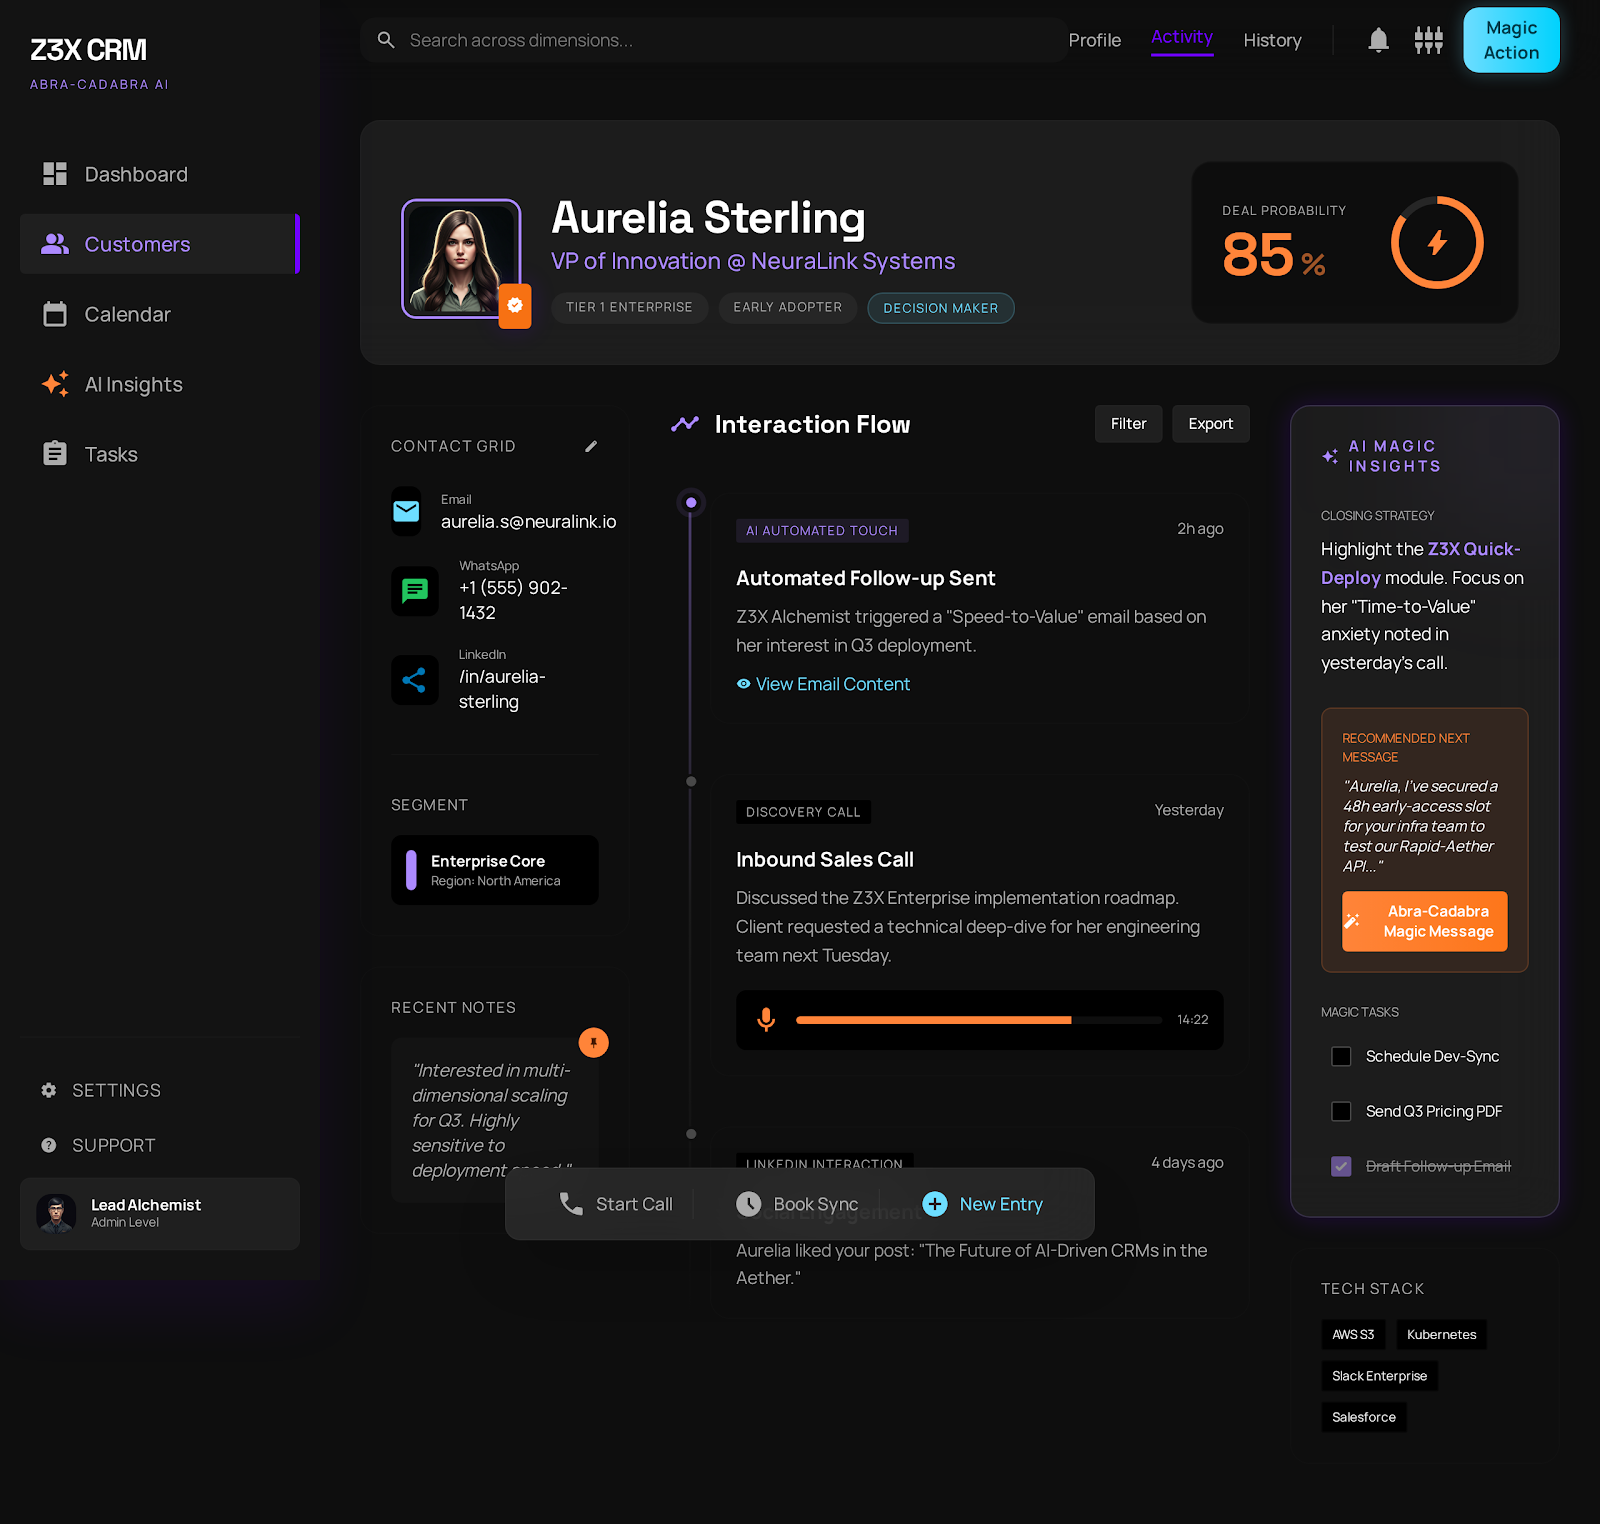The image size is (1600, 1524).
Task: Click the notification bell icon
Action: click(x=1378, y=40)
